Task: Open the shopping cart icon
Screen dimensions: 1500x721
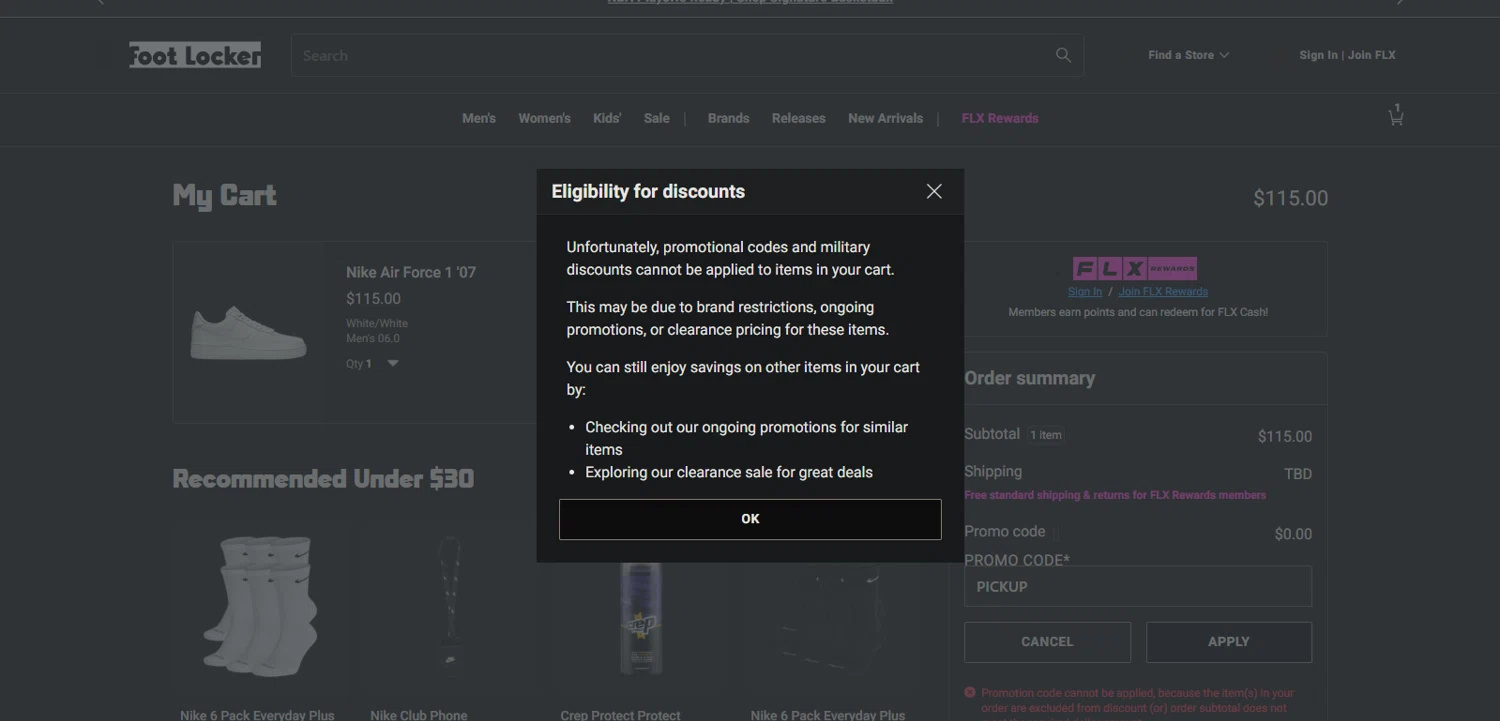Action: tap(1395, 117)
